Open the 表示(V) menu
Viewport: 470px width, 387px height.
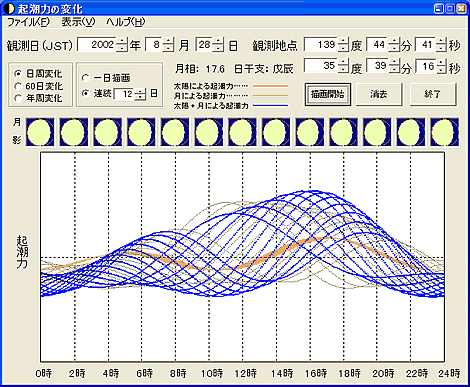(x=78, y=22)
